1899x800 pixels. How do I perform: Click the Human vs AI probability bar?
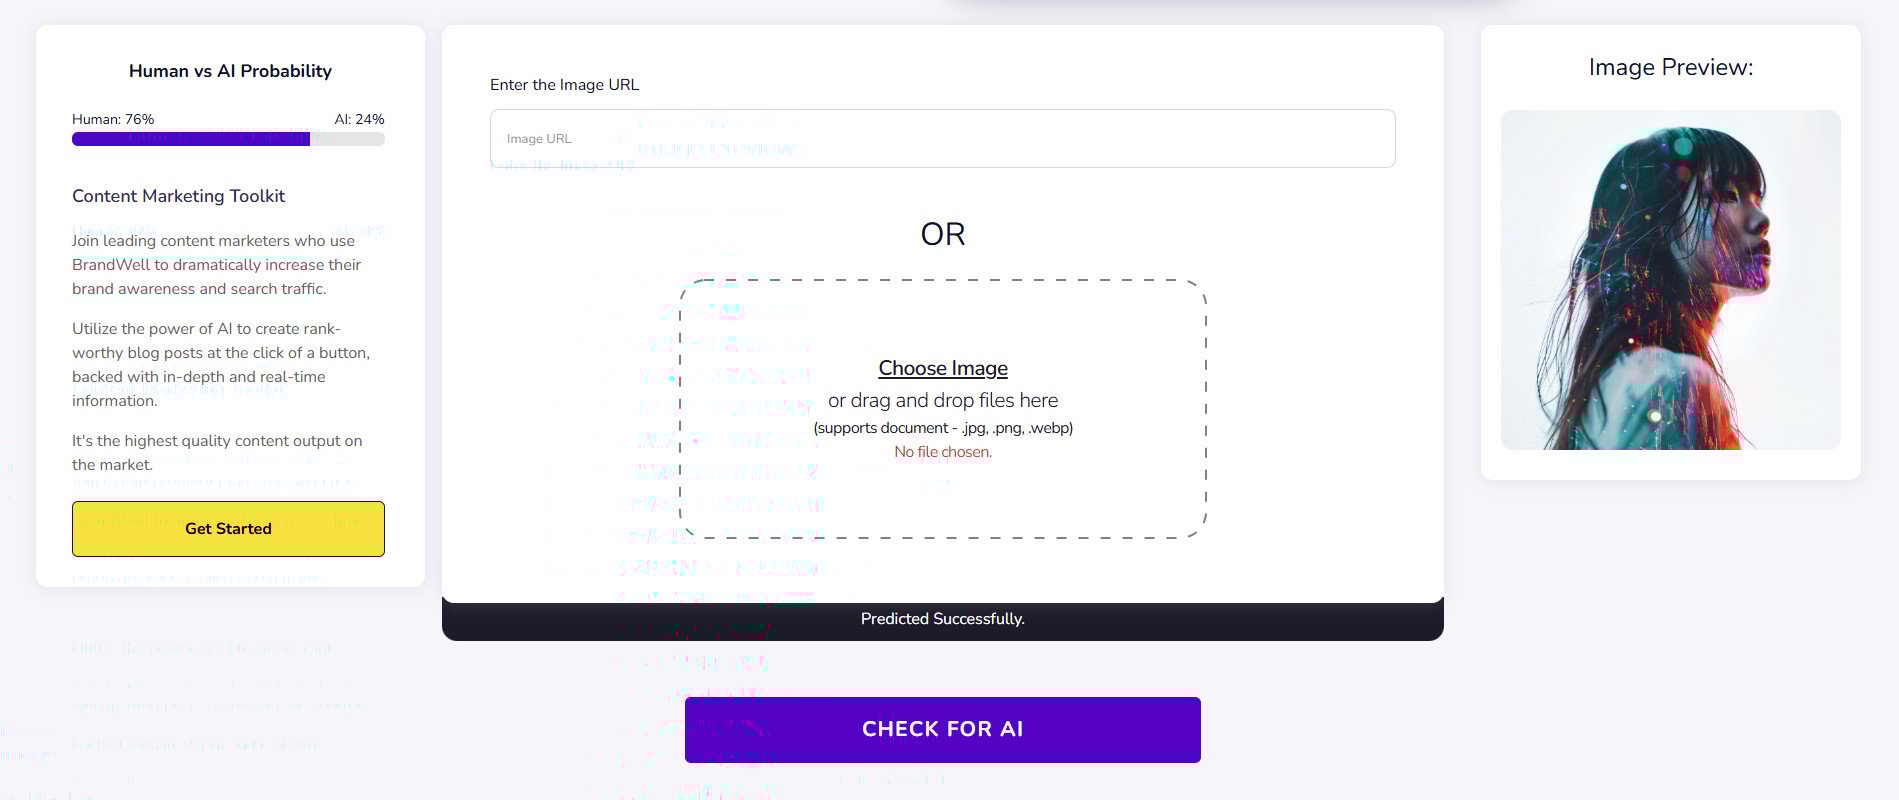click(228, 139)
